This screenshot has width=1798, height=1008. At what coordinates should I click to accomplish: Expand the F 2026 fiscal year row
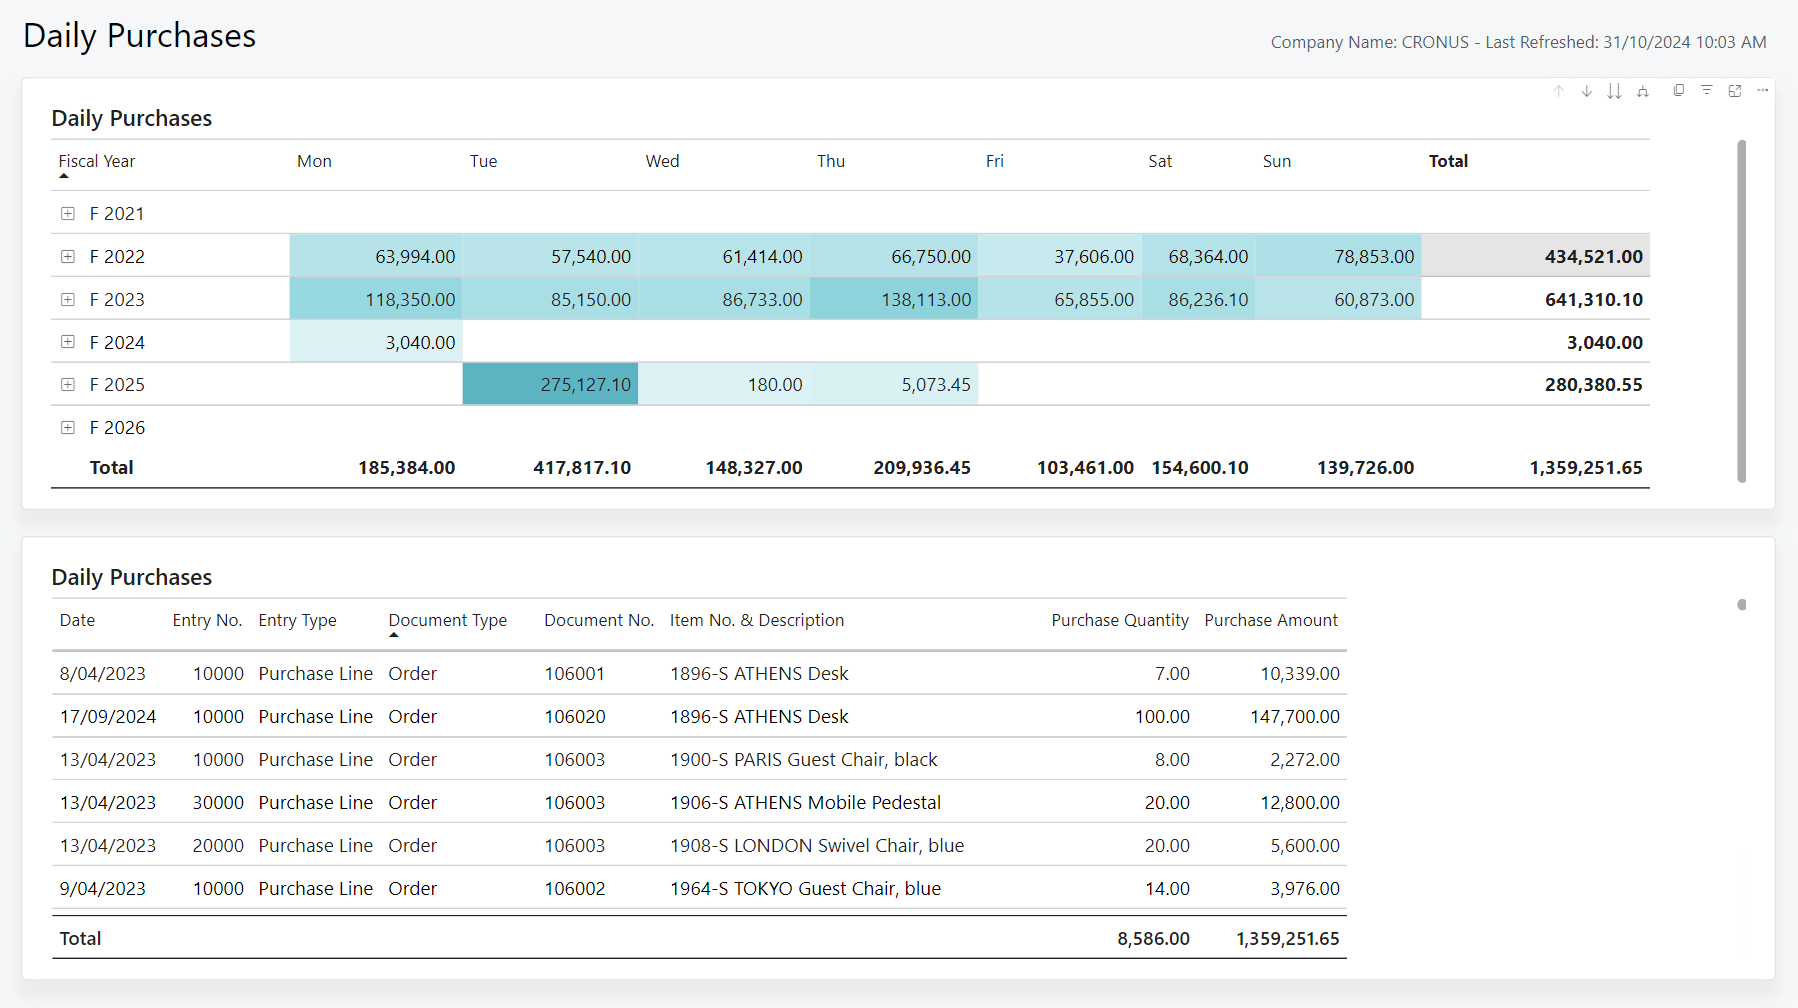(68, 427)
